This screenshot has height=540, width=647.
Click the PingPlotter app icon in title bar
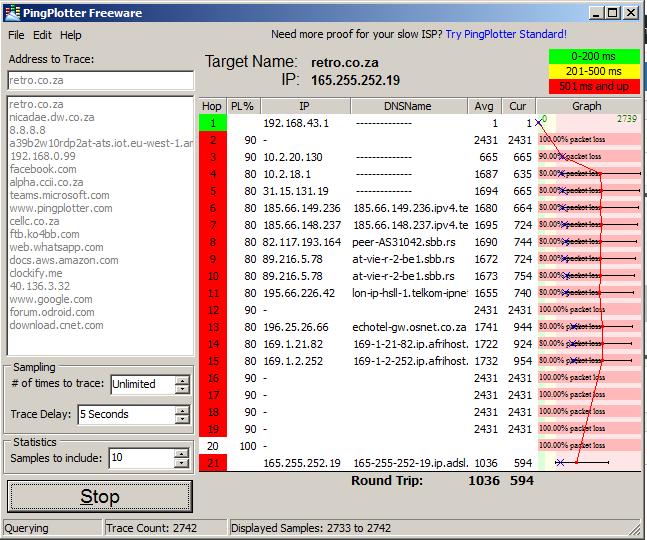coord(12,13)
